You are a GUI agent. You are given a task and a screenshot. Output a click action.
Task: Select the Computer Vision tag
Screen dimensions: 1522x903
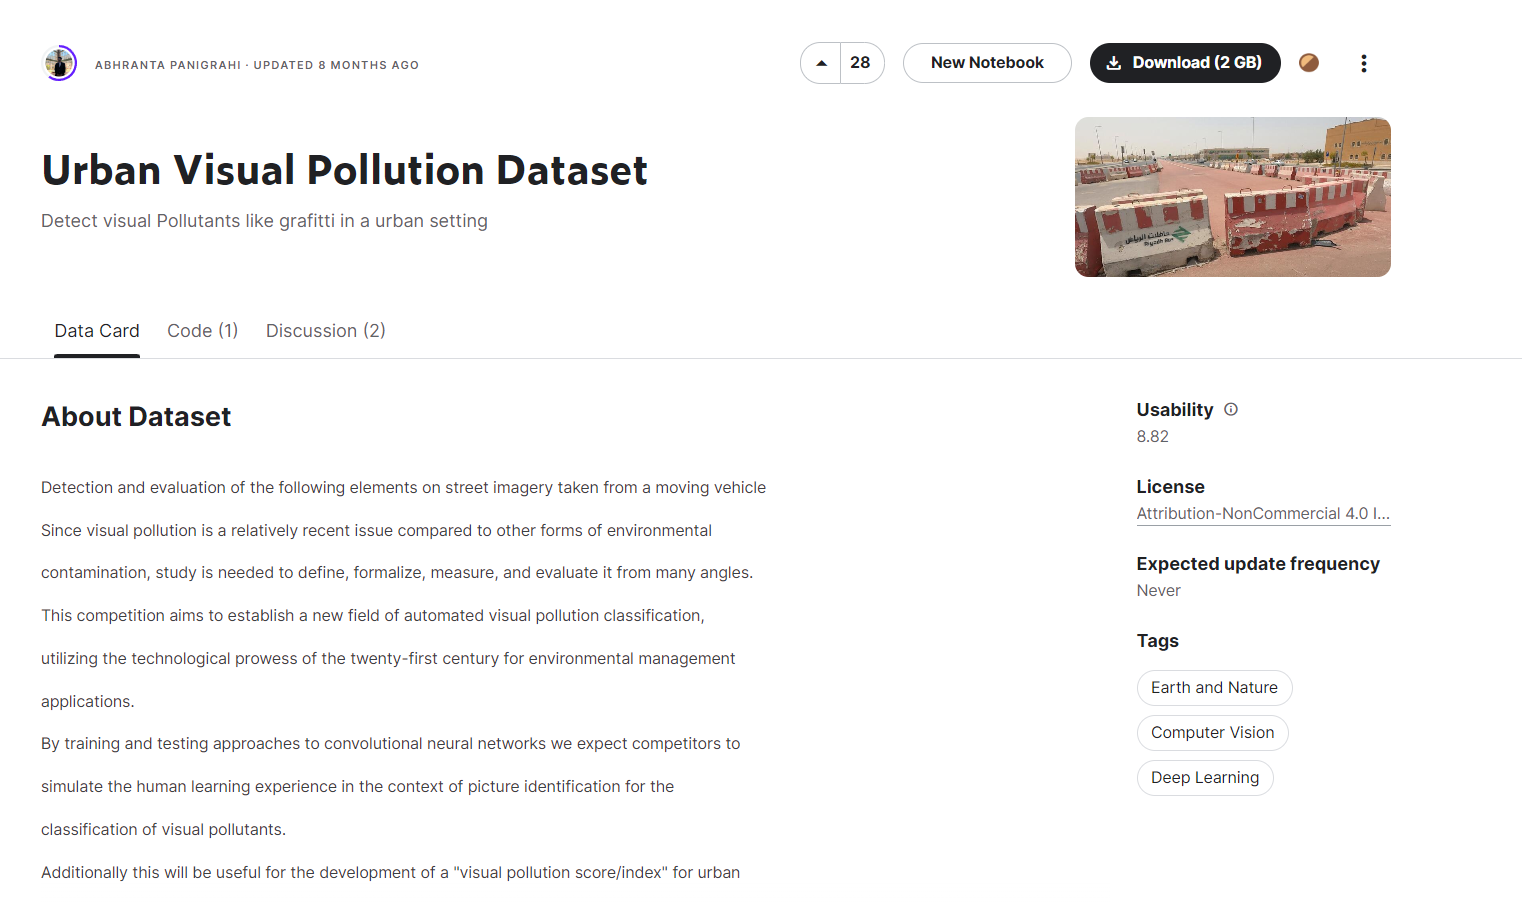(1212, 733)
